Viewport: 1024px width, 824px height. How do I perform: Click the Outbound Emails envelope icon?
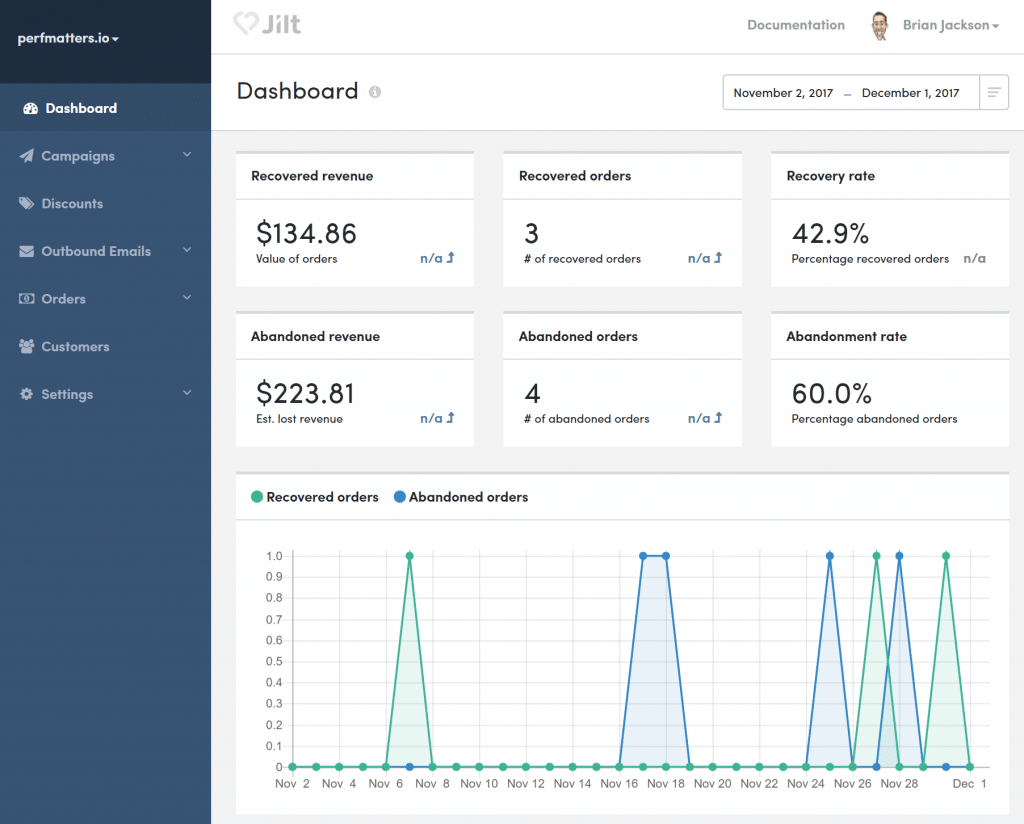click(x=26, y=252)
